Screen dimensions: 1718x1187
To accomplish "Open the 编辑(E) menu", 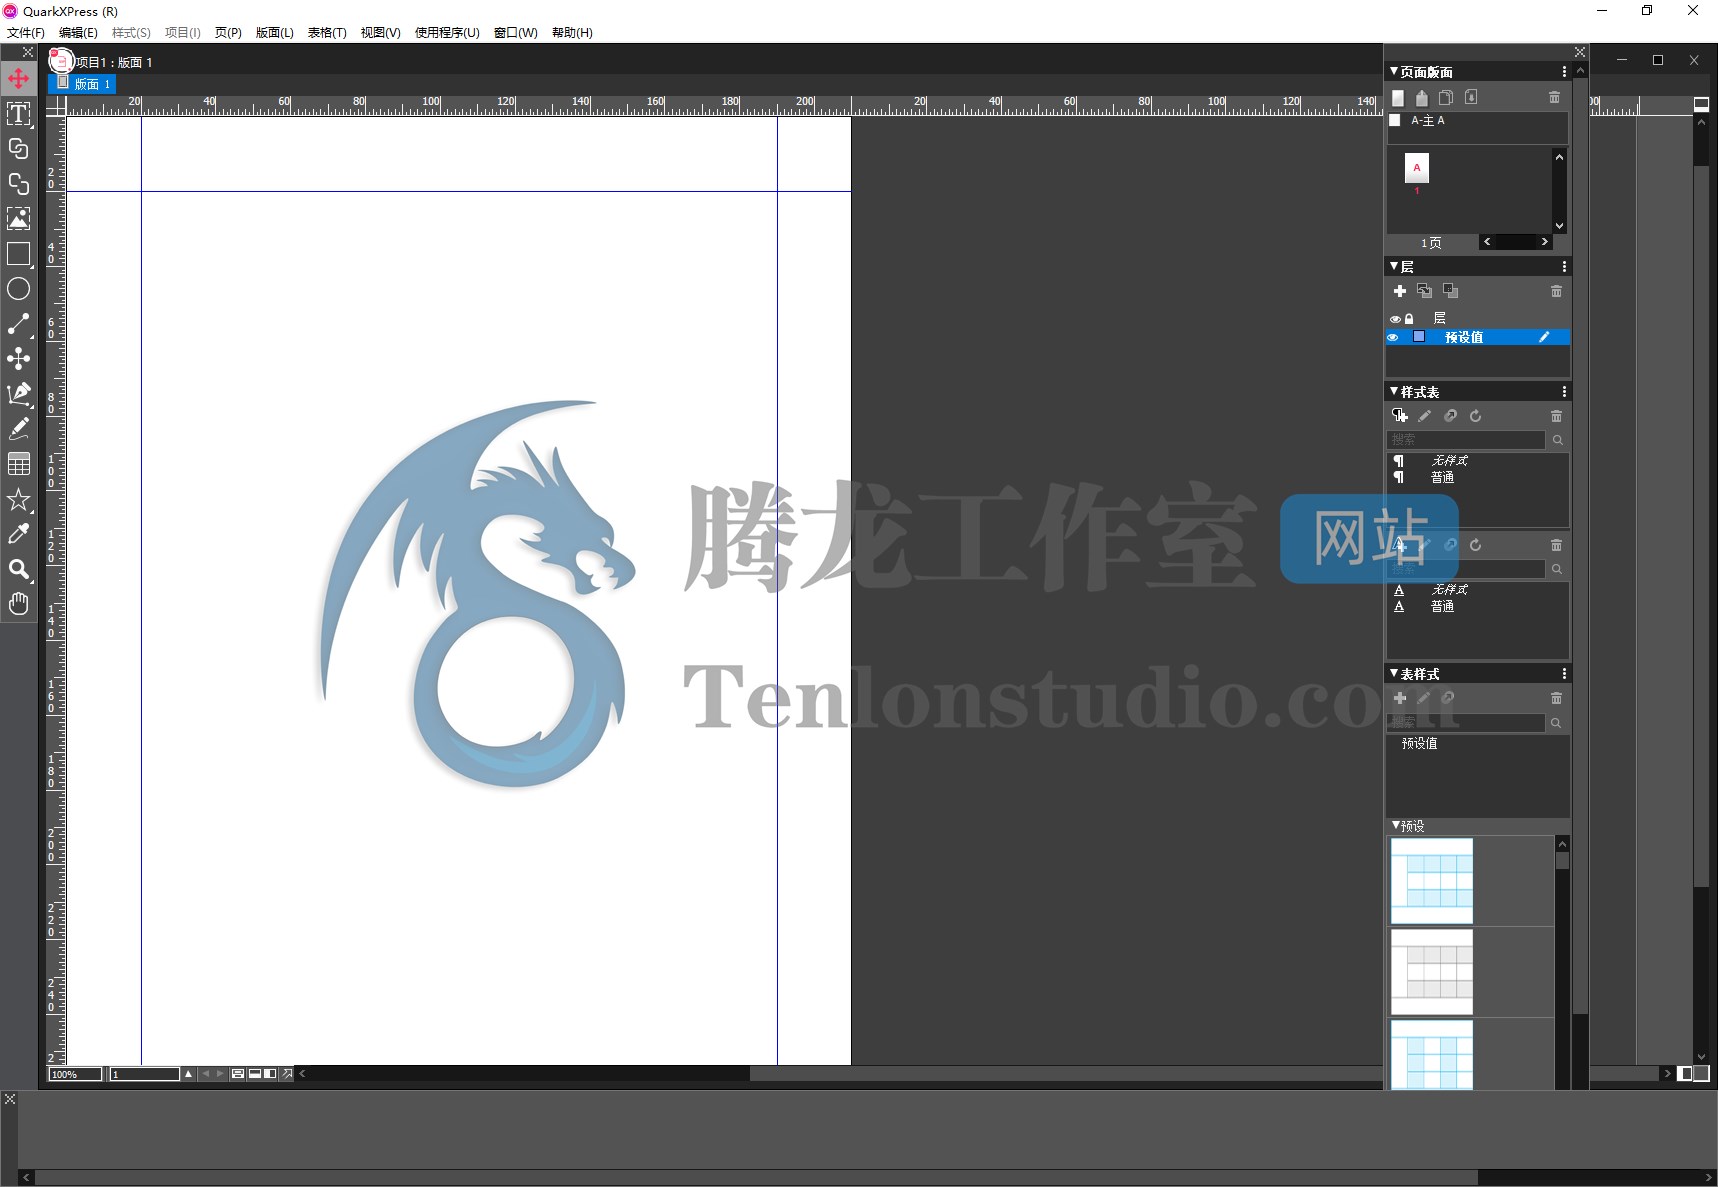I will pyautogui.click(x=78, y=33).
